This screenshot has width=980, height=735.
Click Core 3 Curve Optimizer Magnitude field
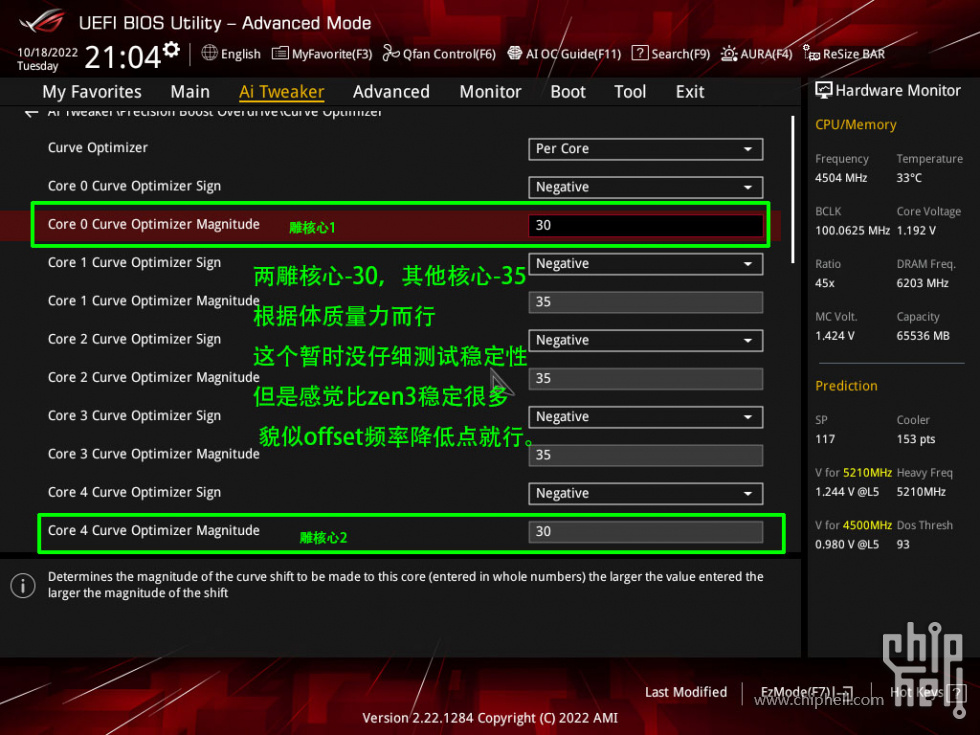[646, 455]
